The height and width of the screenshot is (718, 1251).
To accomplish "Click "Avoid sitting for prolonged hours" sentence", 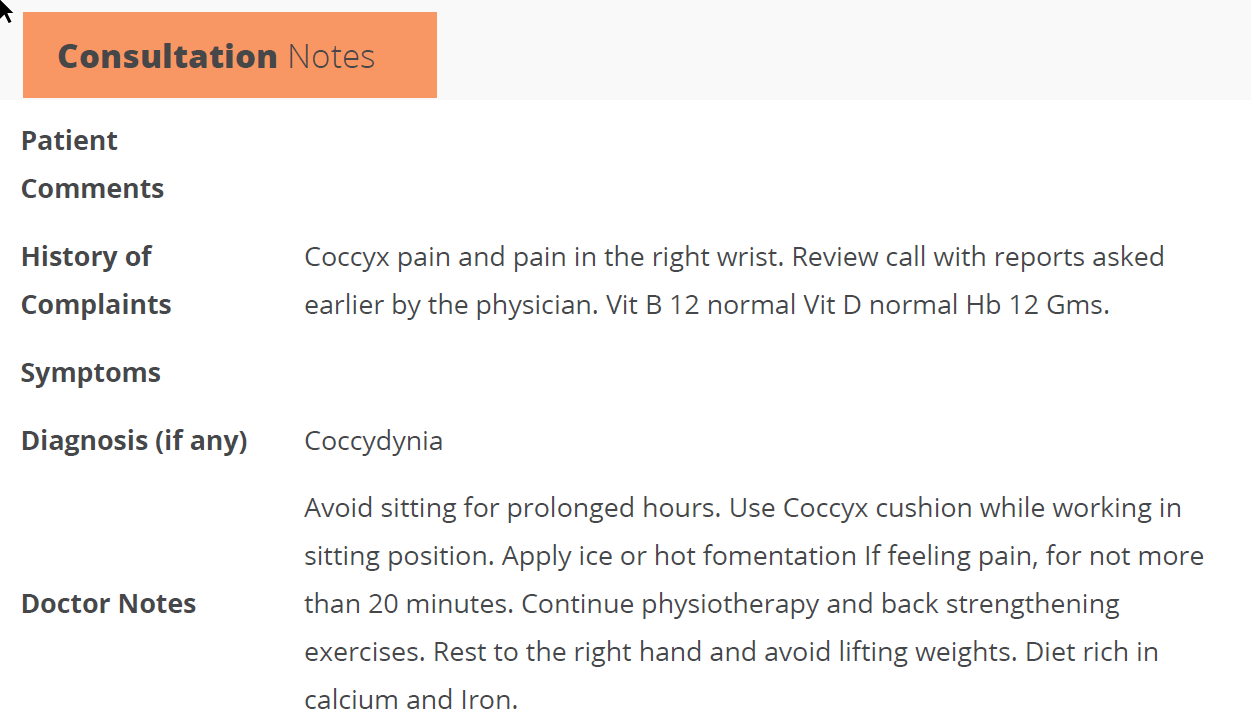I will (x=511, y=508).
